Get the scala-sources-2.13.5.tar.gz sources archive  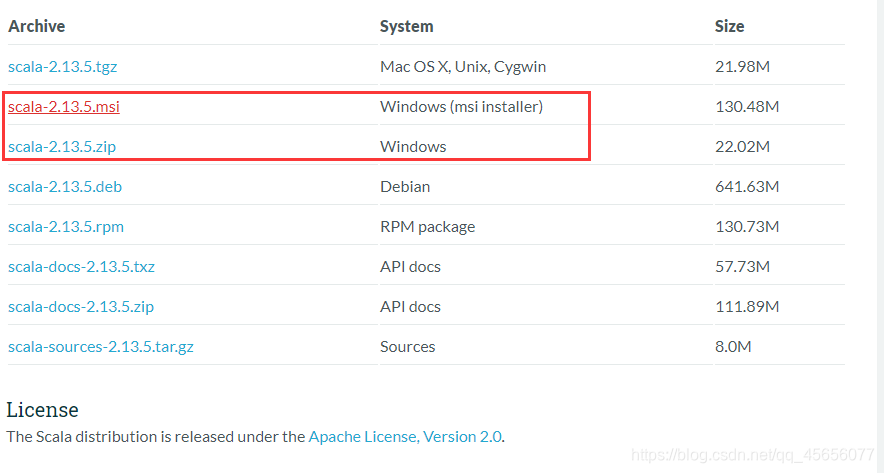[101, 347]
